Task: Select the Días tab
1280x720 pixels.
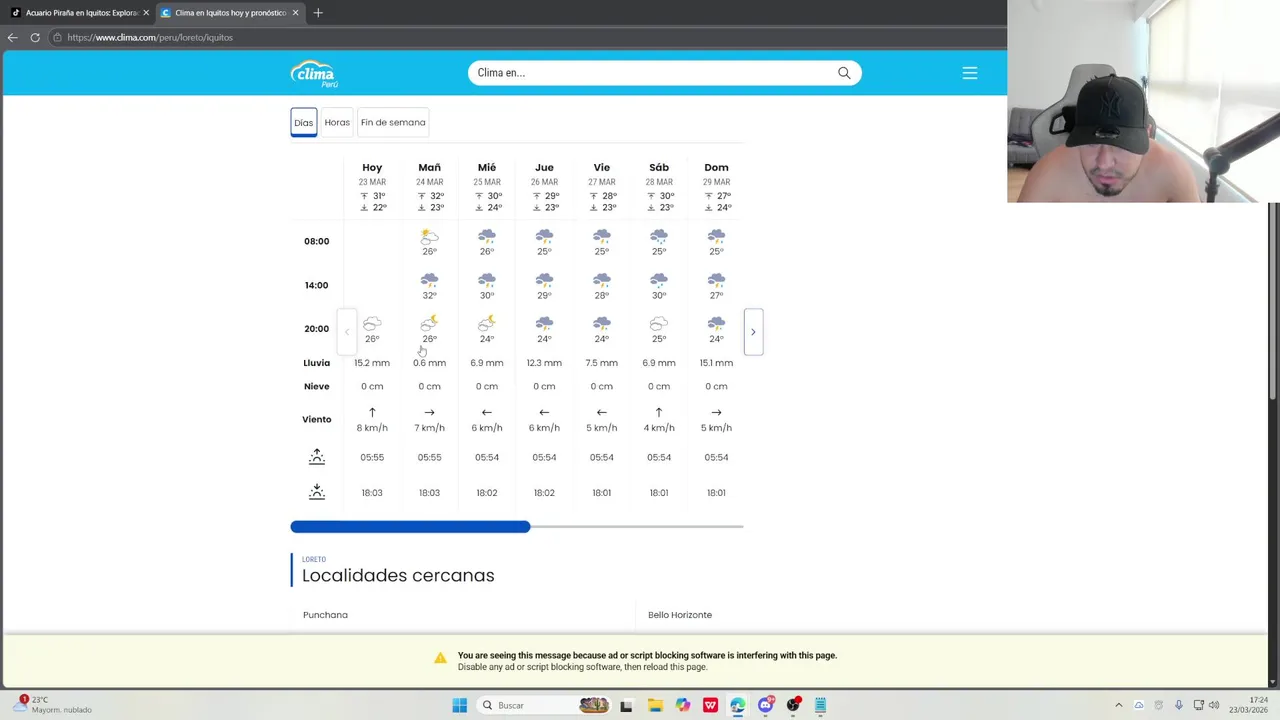Action: click(x=303, y=122)
